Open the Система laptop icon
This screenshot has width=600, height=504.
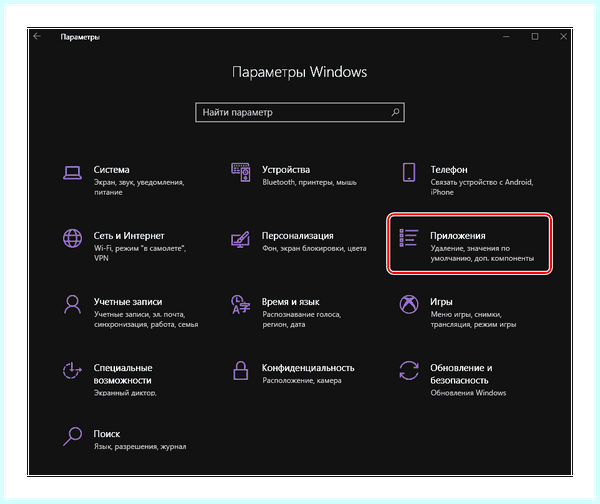click(72, 173)
